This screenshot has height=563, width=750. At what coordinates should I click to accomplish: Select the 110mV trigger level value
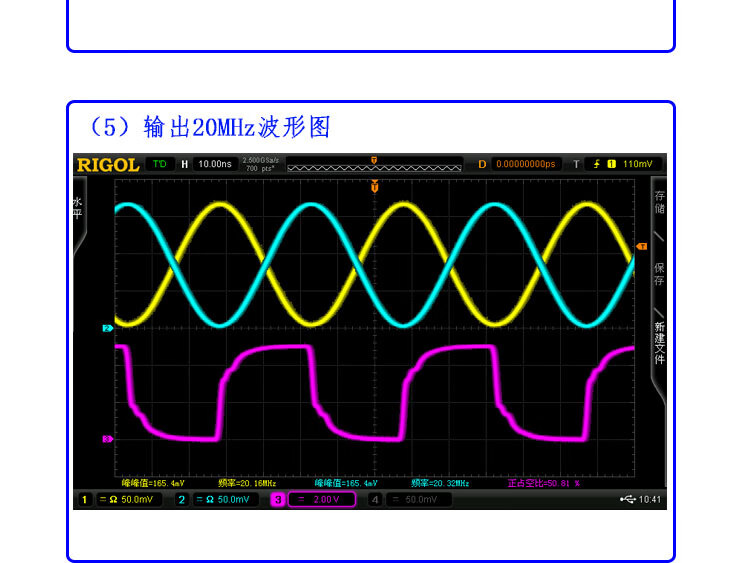click(637, 164)
